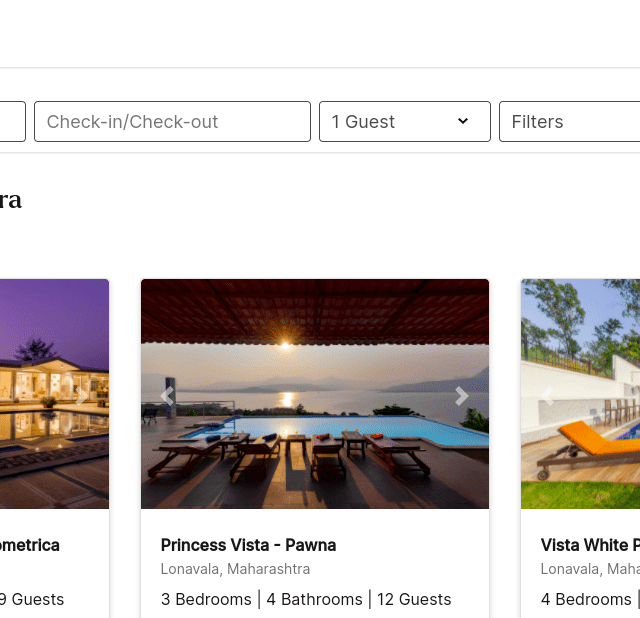Viewport: 640px width, 618px height.
Task: Show next photo of the Geometrica villa
Action: tap(82, 396)
